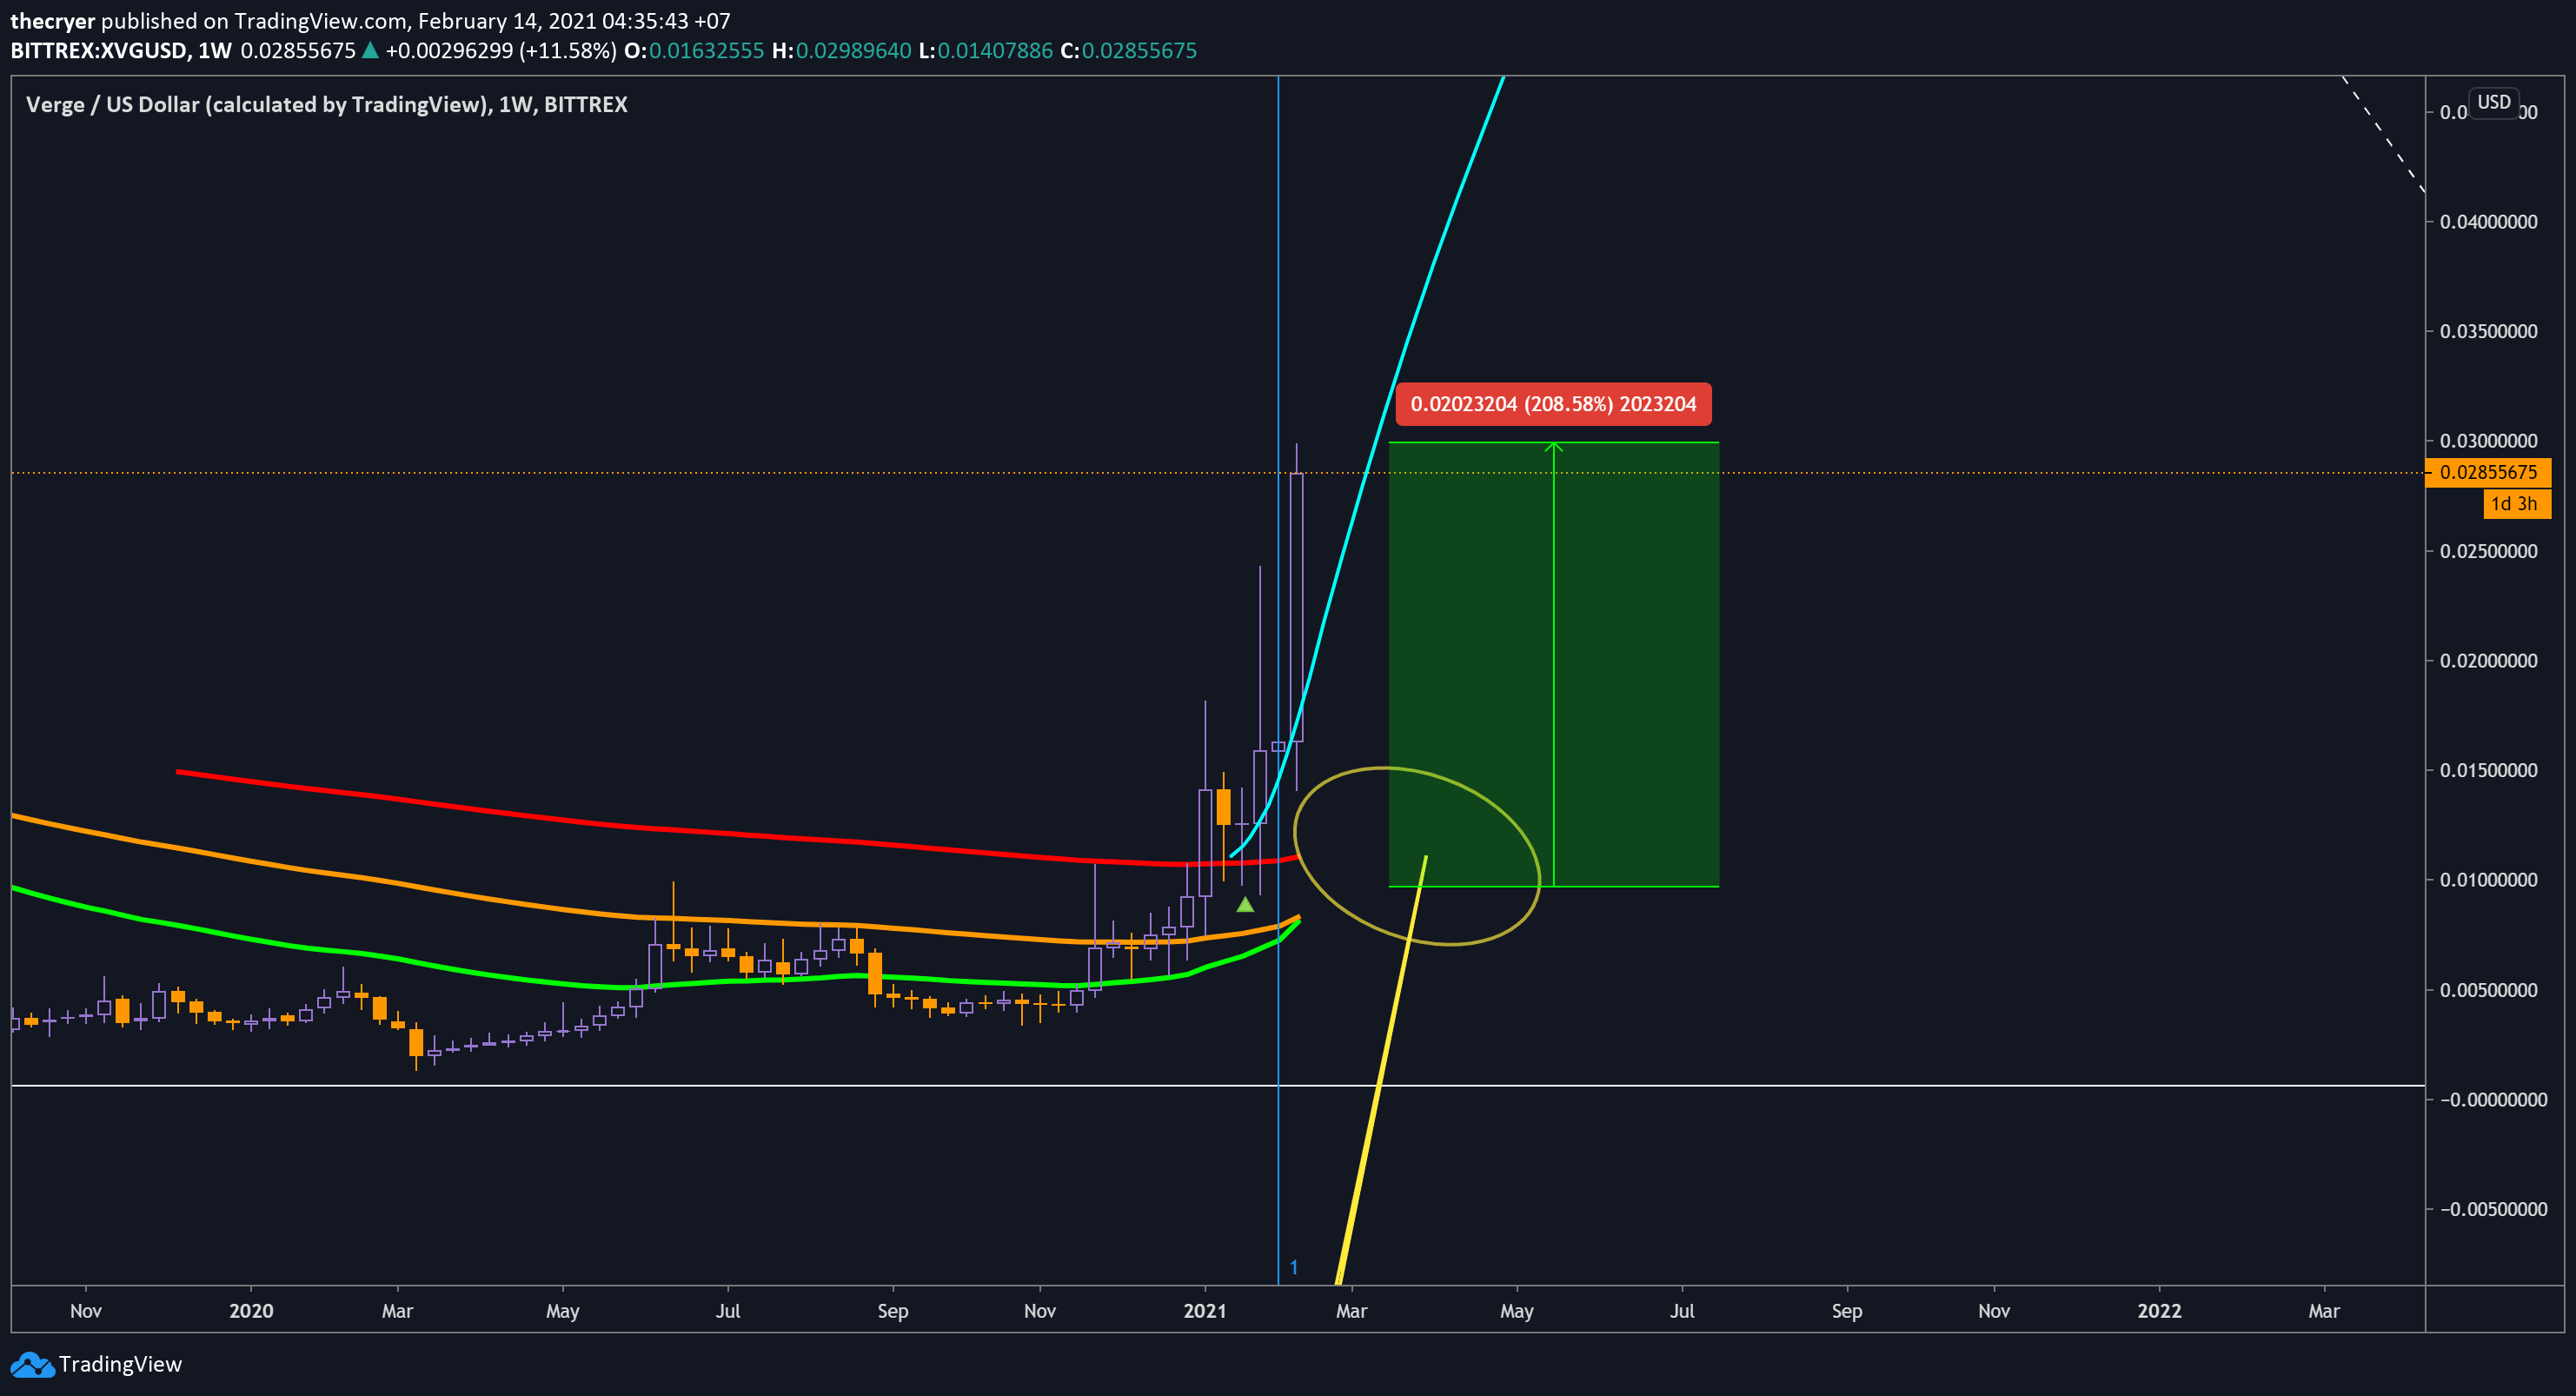2576x1396 pixels.
Task: Click the Jul label before 2021 on time axis
Action: (728, 1311)
